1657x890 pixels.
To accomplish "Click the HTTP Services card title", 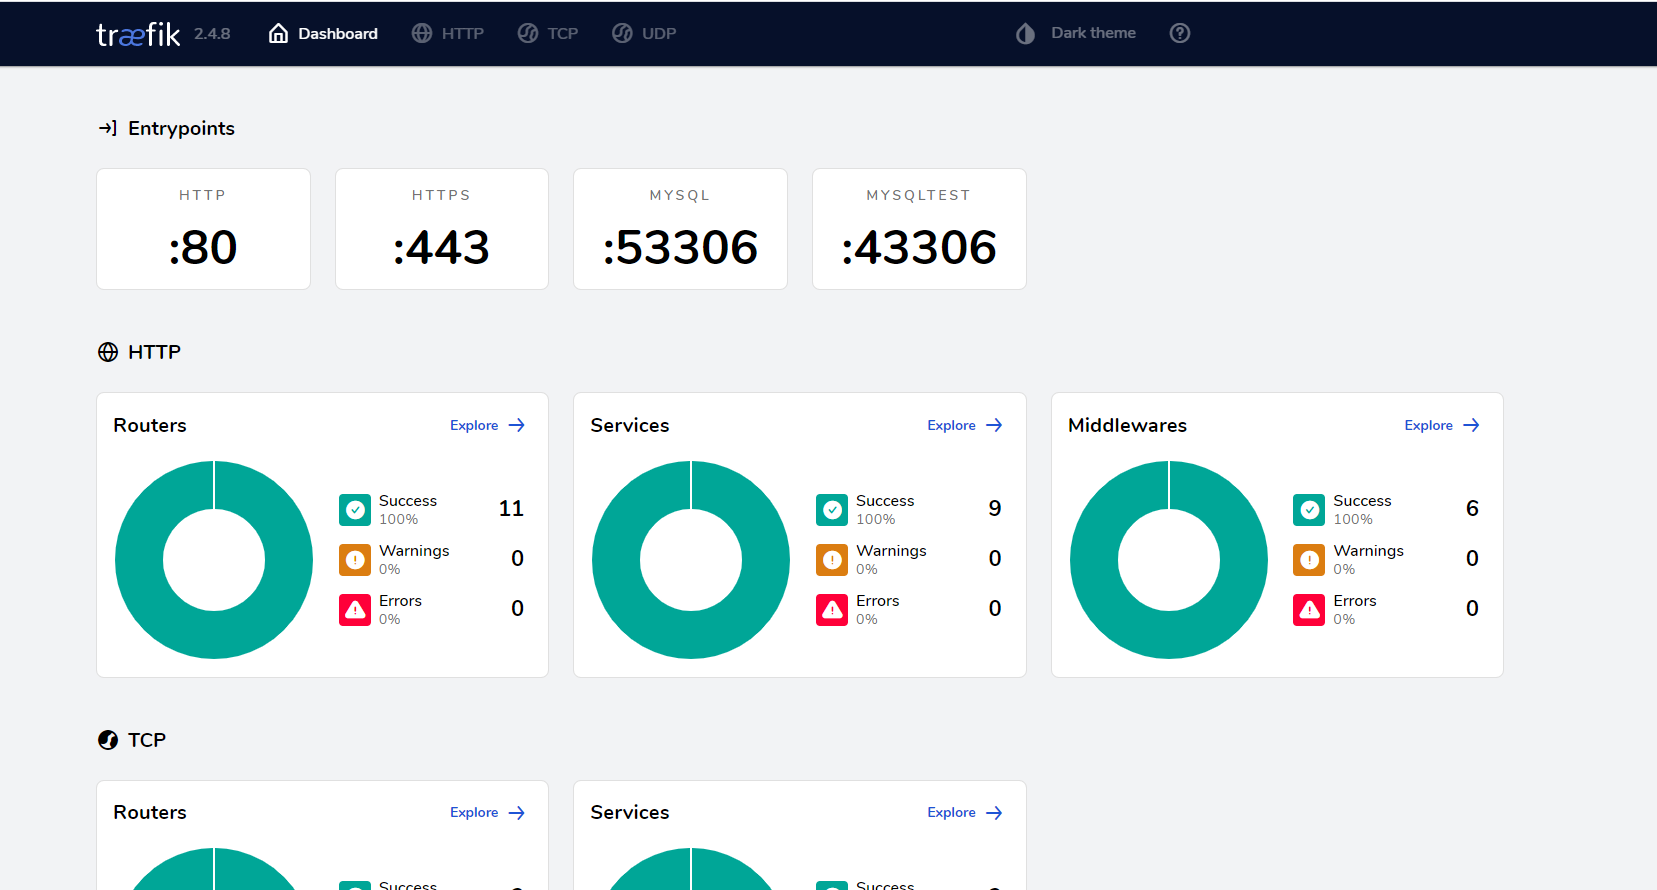I will pyautogui.click(x=630, y=425).
